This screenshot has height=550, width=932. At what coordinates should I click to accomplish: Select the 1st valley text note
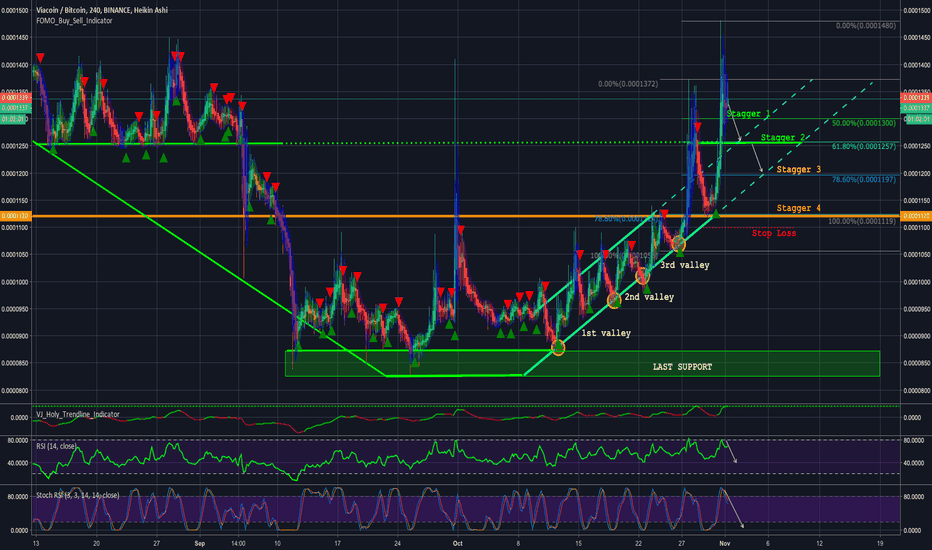[x=606, y=333]
